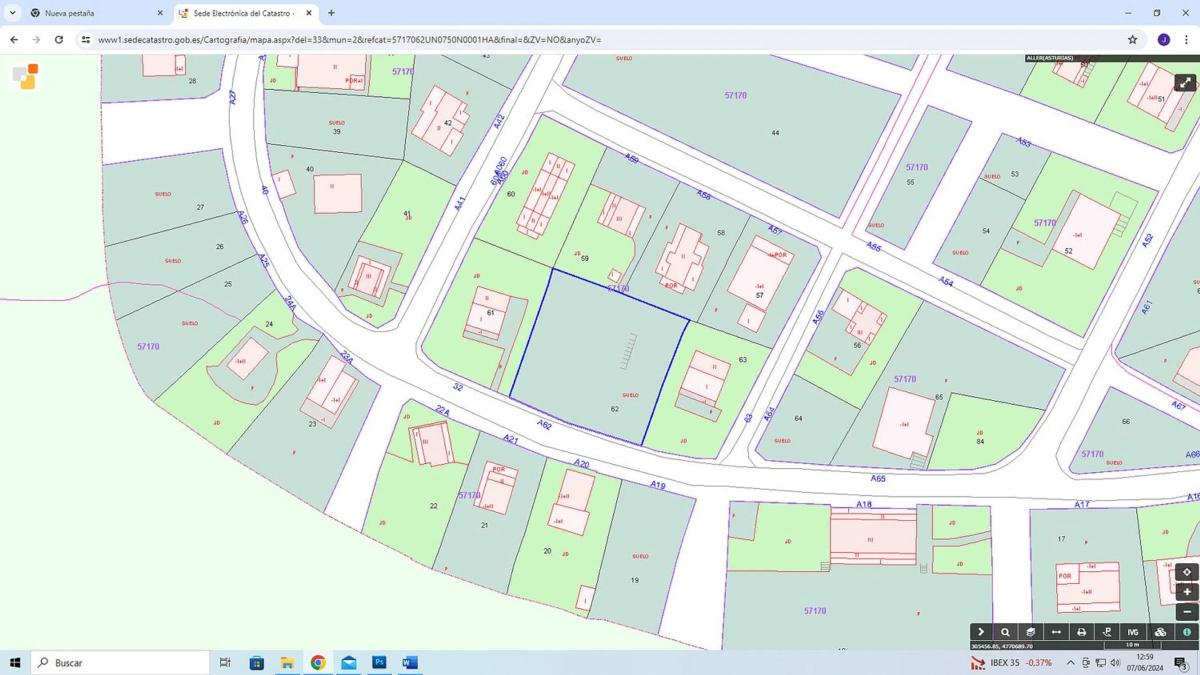1200x675 pixels.
Task: Switch to the Nueva pestaña tab
Action: 90,13
